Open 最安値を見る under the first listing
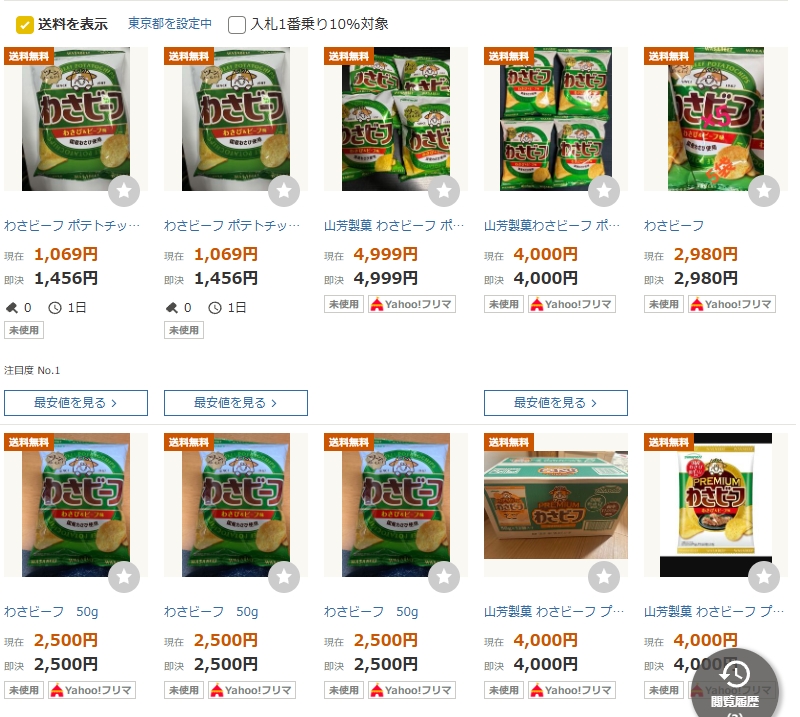Image resolution: width=800 pixels, height=717 pixels. [x=76, y=403]
